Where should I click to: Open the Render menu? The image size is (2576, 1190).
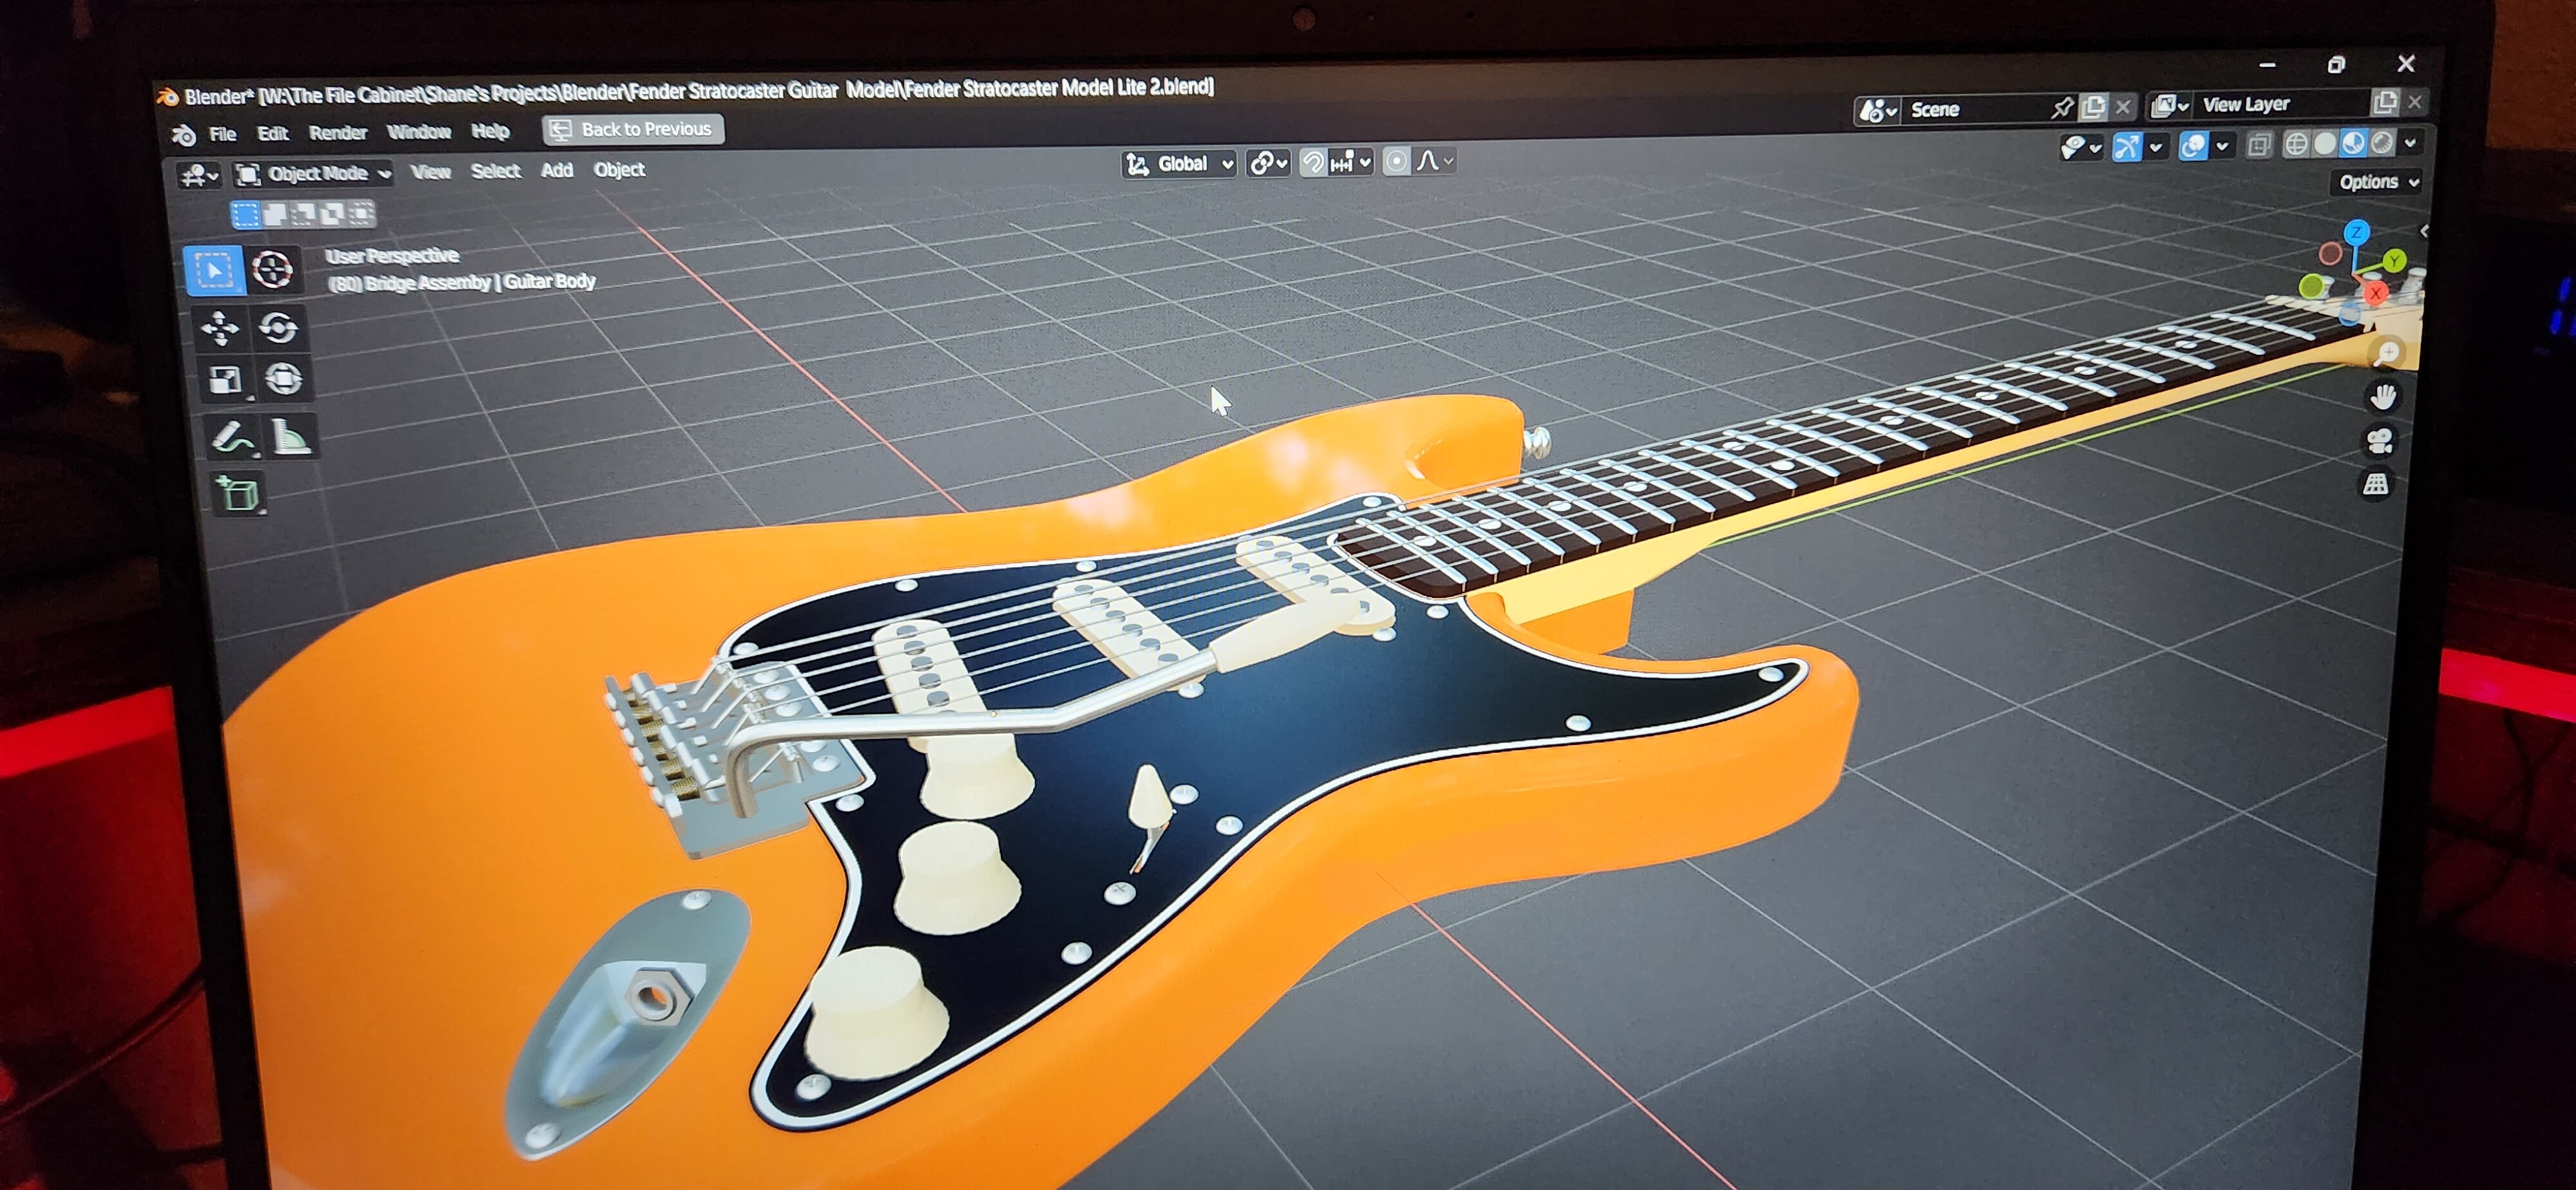tap(338, 132)
